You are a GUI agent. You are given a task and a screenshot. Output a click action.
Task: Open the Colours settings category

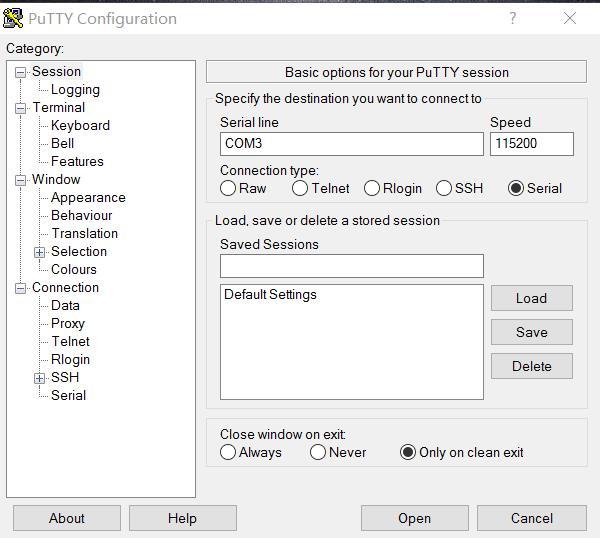click(74, 269)
